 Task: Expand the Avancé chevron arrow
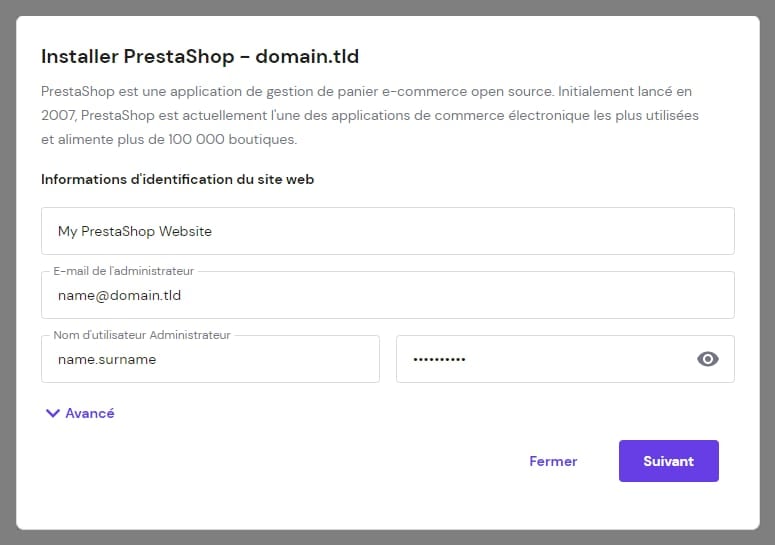pos(53,412)
